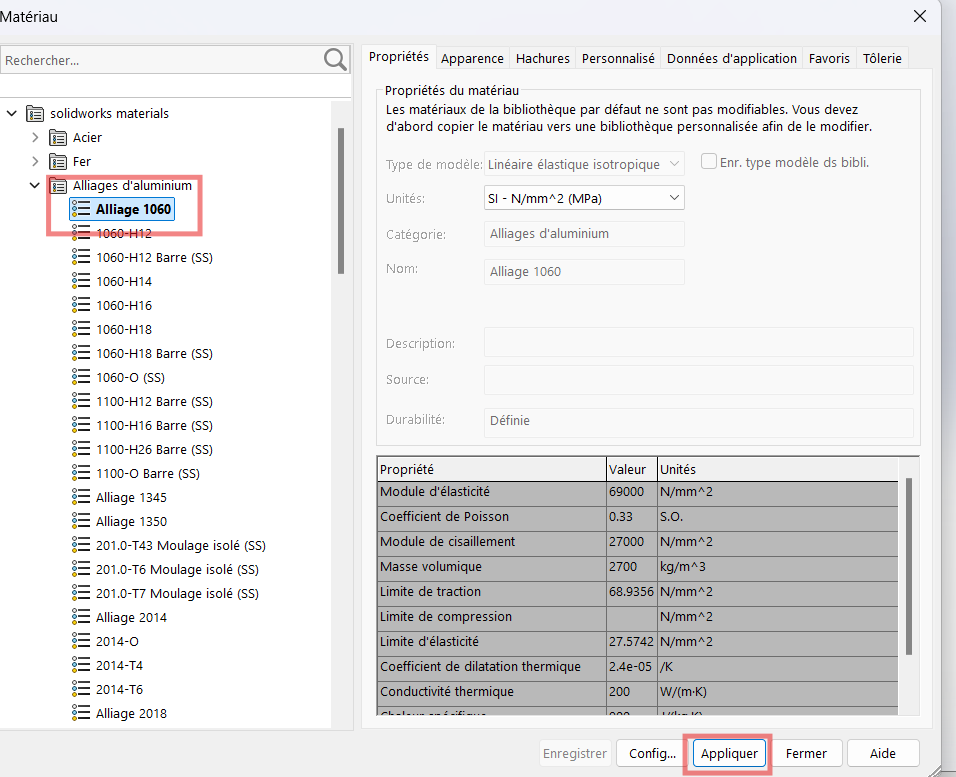956x777 pixels.
Task: Click the Limite d'élasticité value 27.5742
Action: [632, 642]
